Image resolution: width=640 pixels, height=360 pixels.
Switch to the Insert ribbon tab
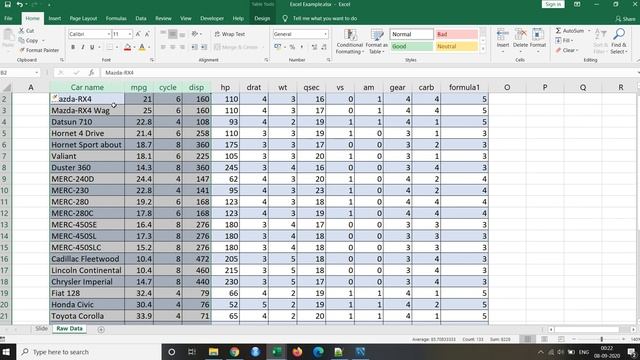(x=55, y=18)
